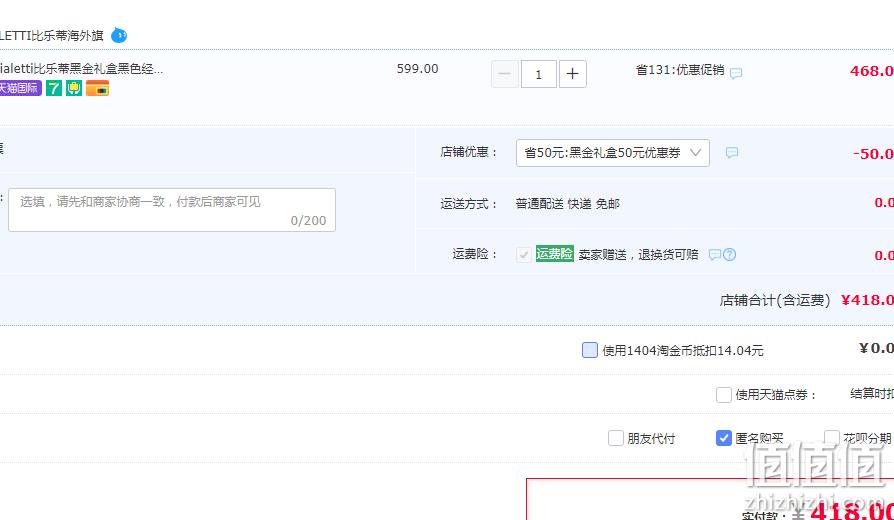Check the 使用天猫点券 checkbox
The width and height of the screenshot is (894, 520).
[724, 395]
